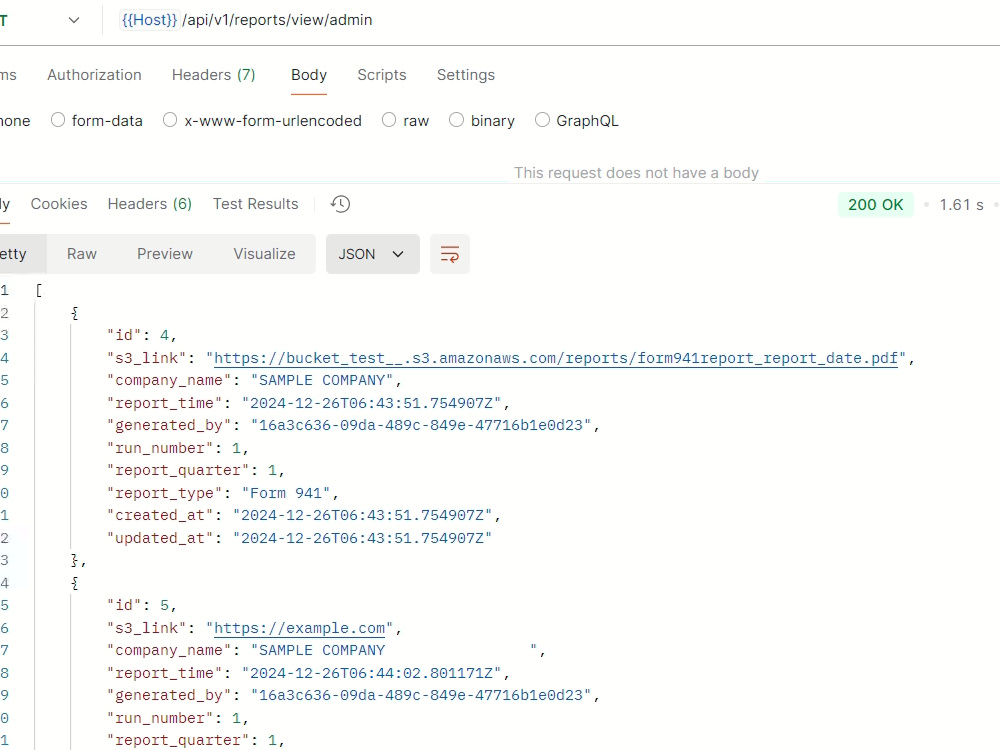Click the second generated_by UUID value
1000x750 pixels.
coord(421,695)
